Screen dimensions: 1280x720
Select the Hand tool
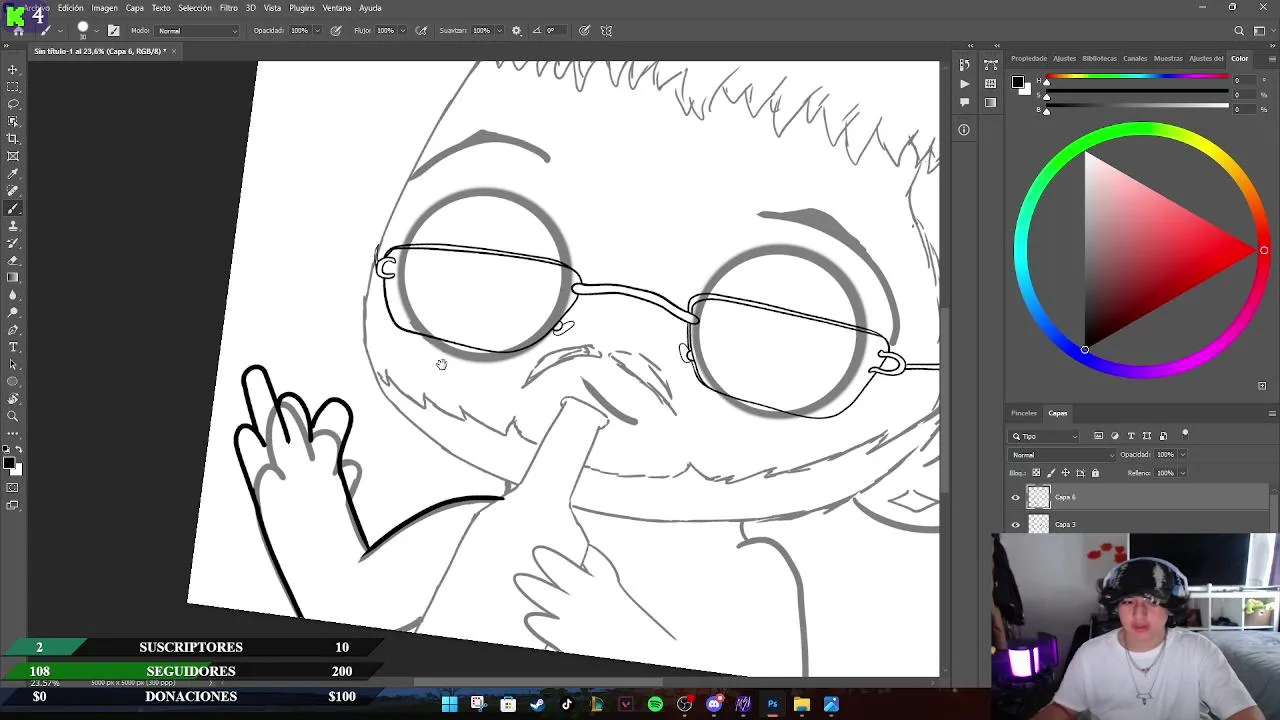(x=13, y=399)
